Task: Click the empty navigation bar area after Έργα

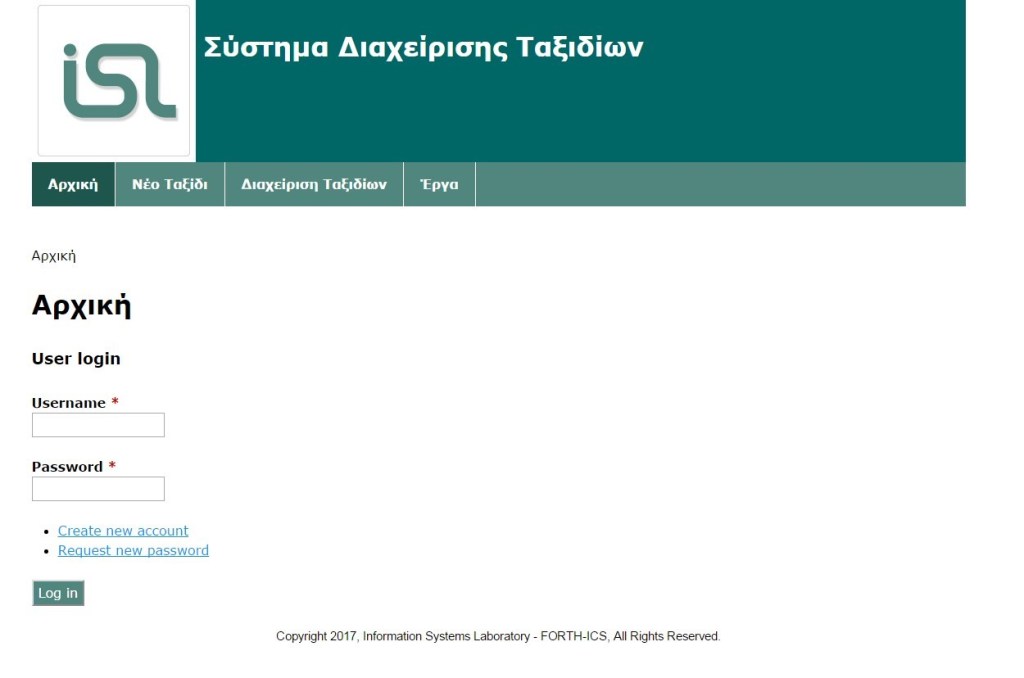Action: [720, 184]
